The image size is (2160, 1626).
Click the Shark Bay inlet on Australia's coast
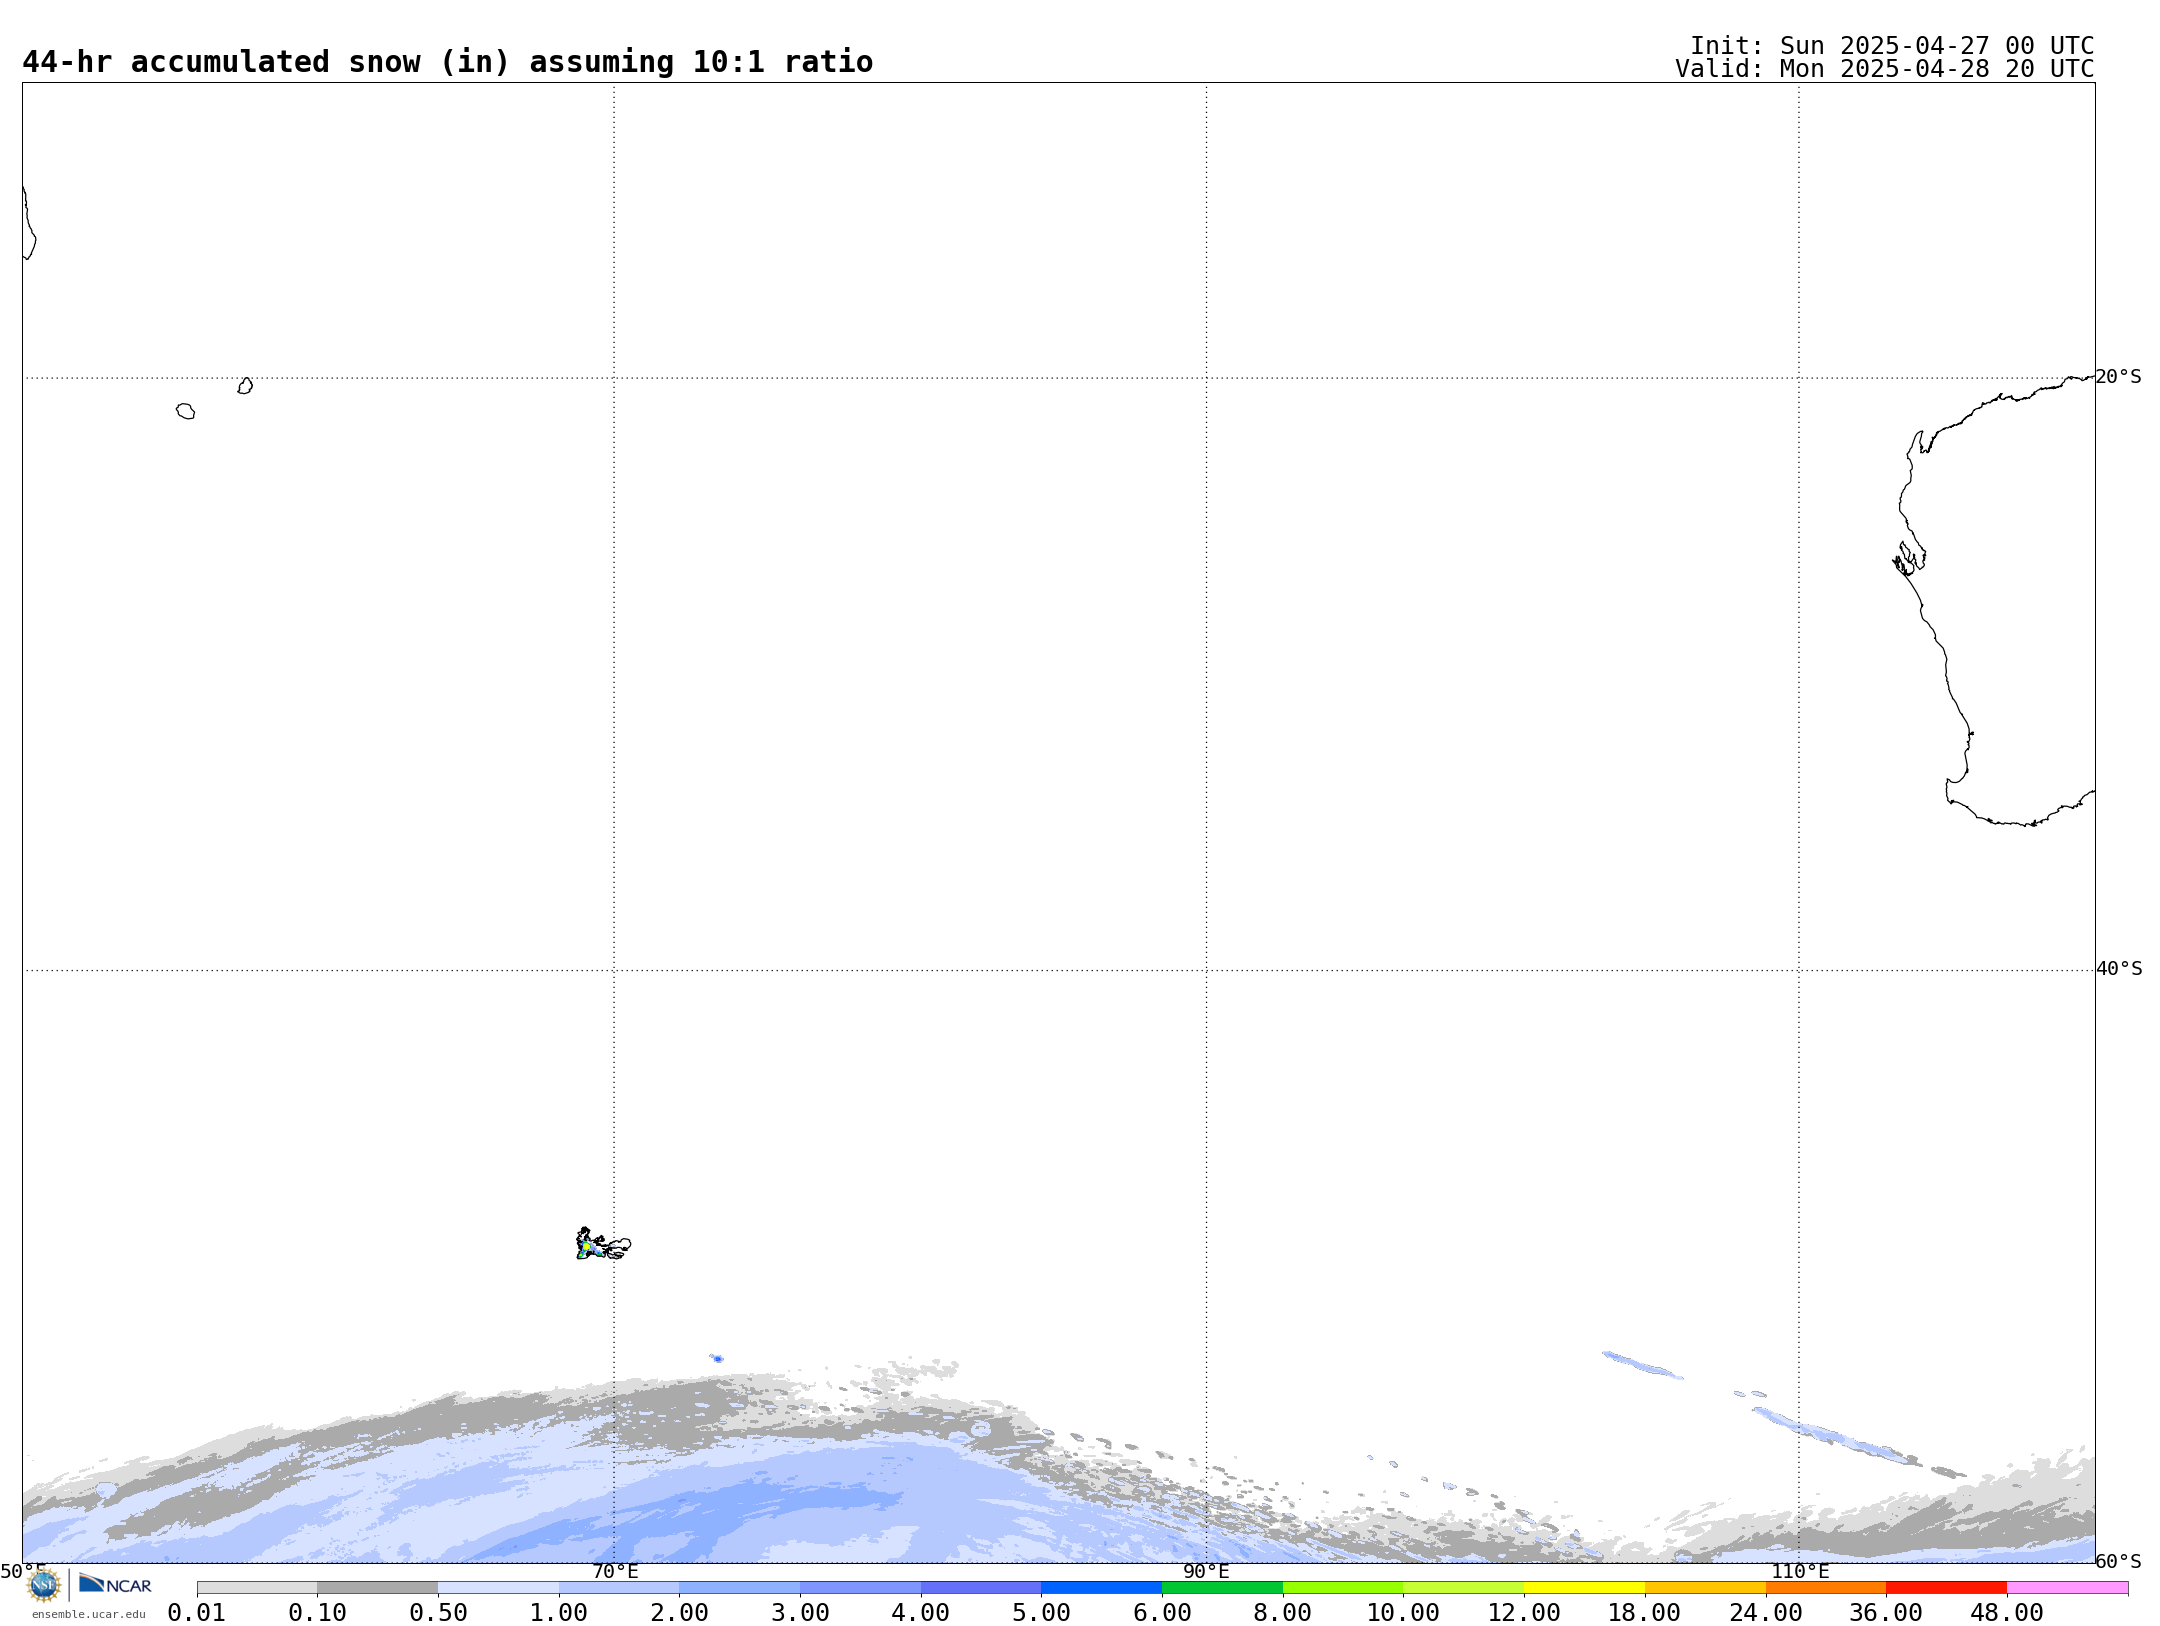(x=1909, y=560)
